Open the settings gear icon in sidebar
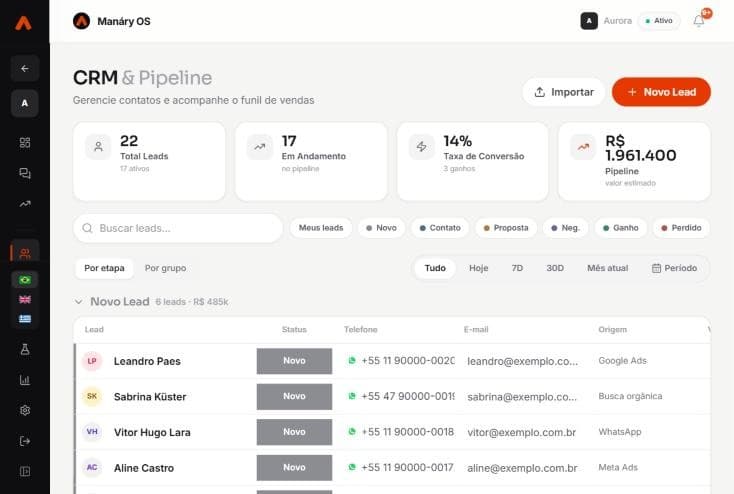This screenshot has width=734, height=494. [x=25, y=410]
